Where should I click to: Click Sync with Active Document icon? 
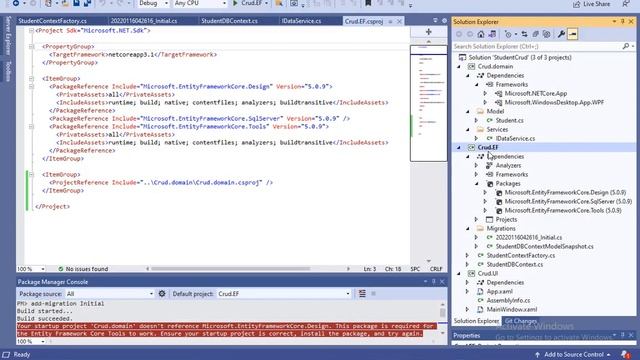[x=524, y=34]
